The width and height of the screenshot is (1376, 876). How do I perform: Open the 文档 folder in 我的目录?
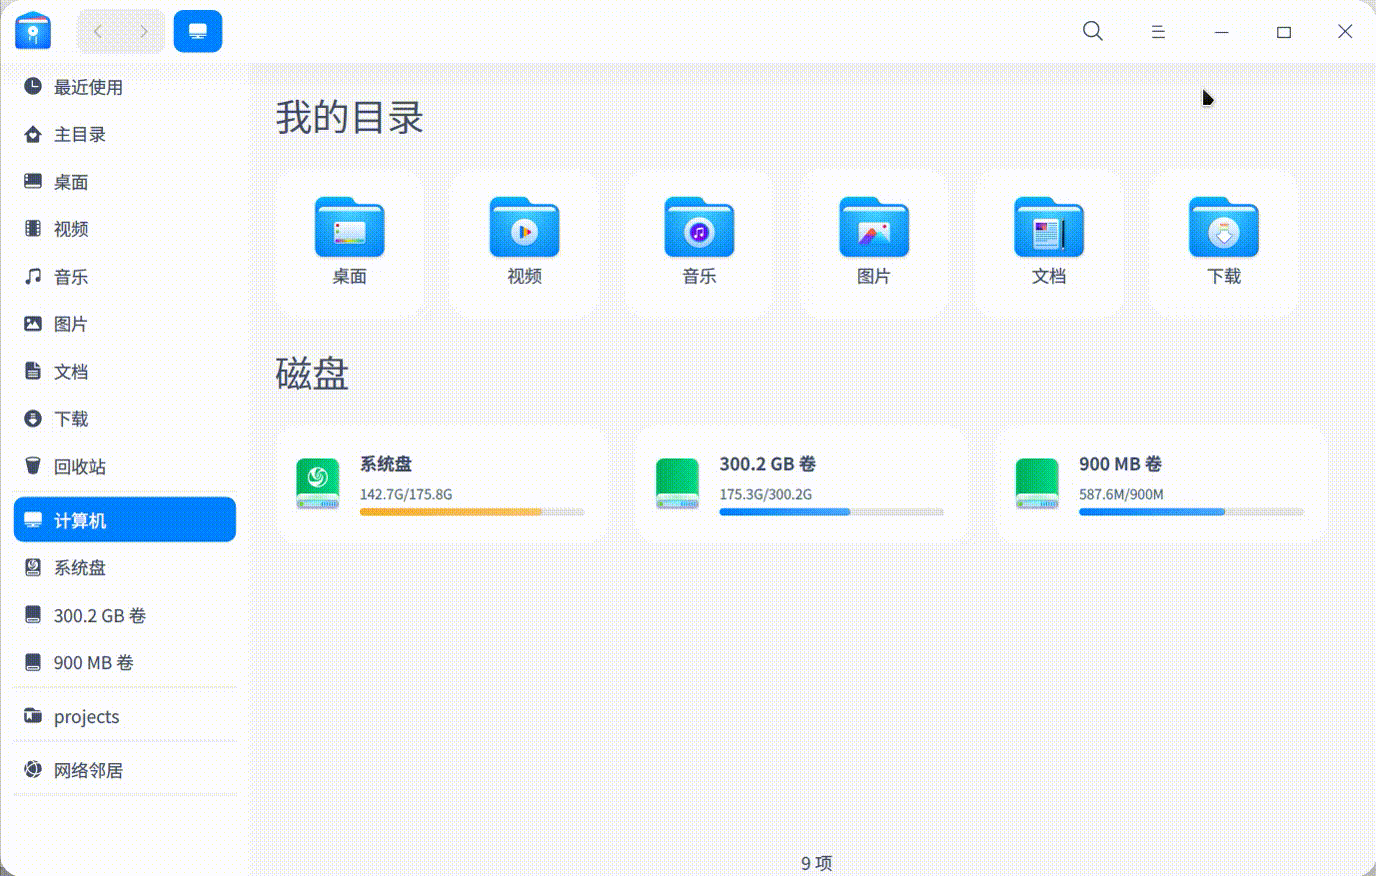[x=1048, y=228]
